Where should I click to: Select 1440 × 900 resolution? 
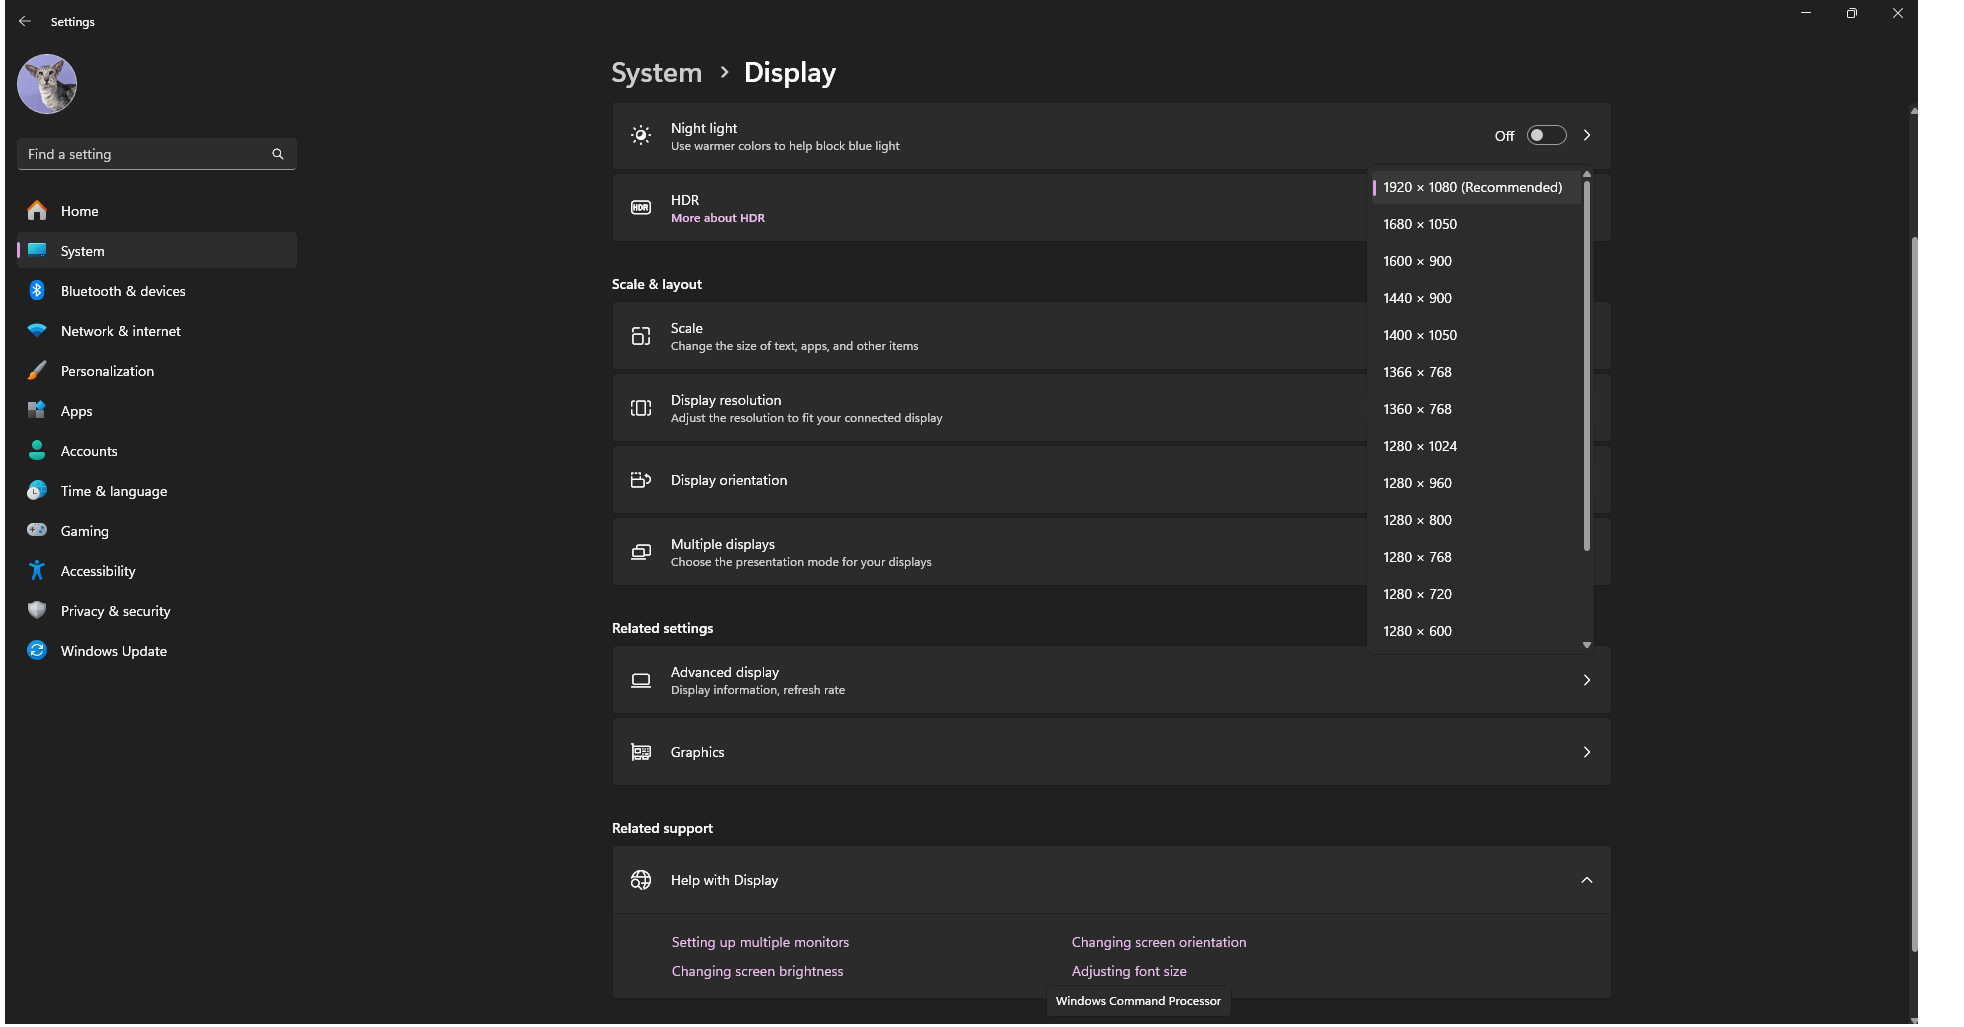1476,298
